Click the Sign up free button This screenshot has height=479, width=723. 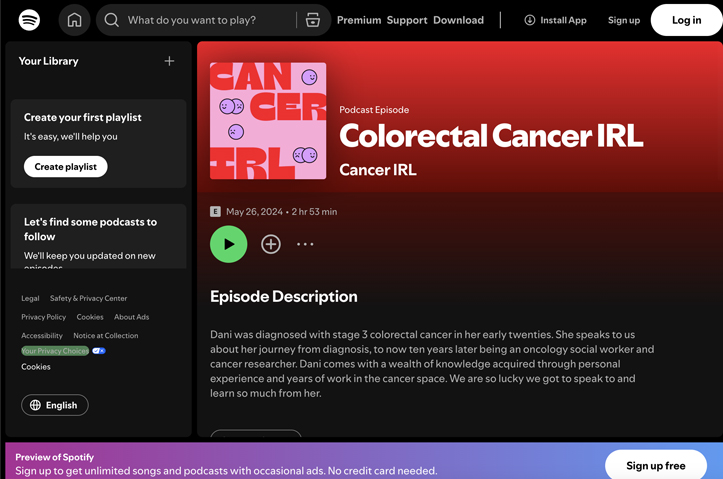(655, 465)
